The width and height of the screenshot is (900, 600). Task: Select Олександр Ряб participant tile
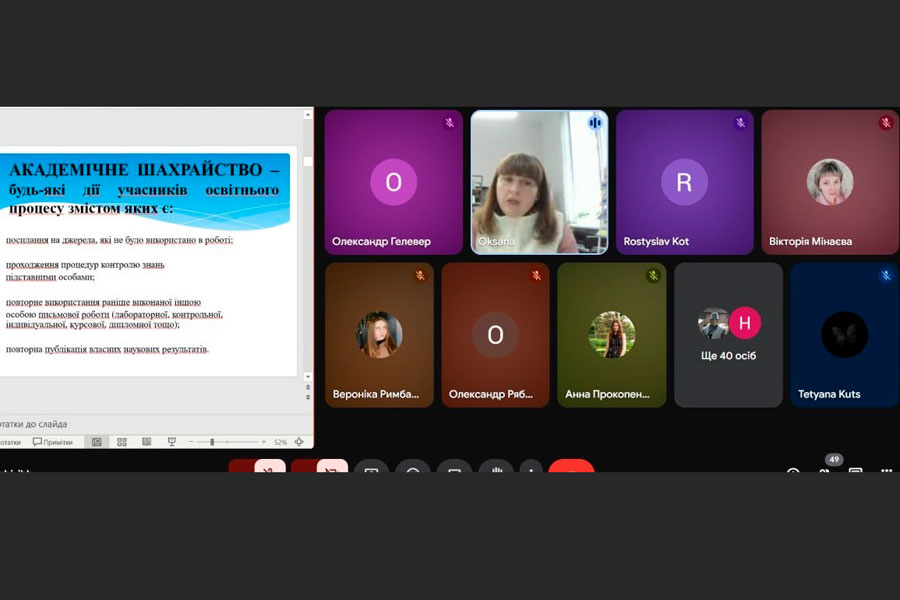pos(495,335)
